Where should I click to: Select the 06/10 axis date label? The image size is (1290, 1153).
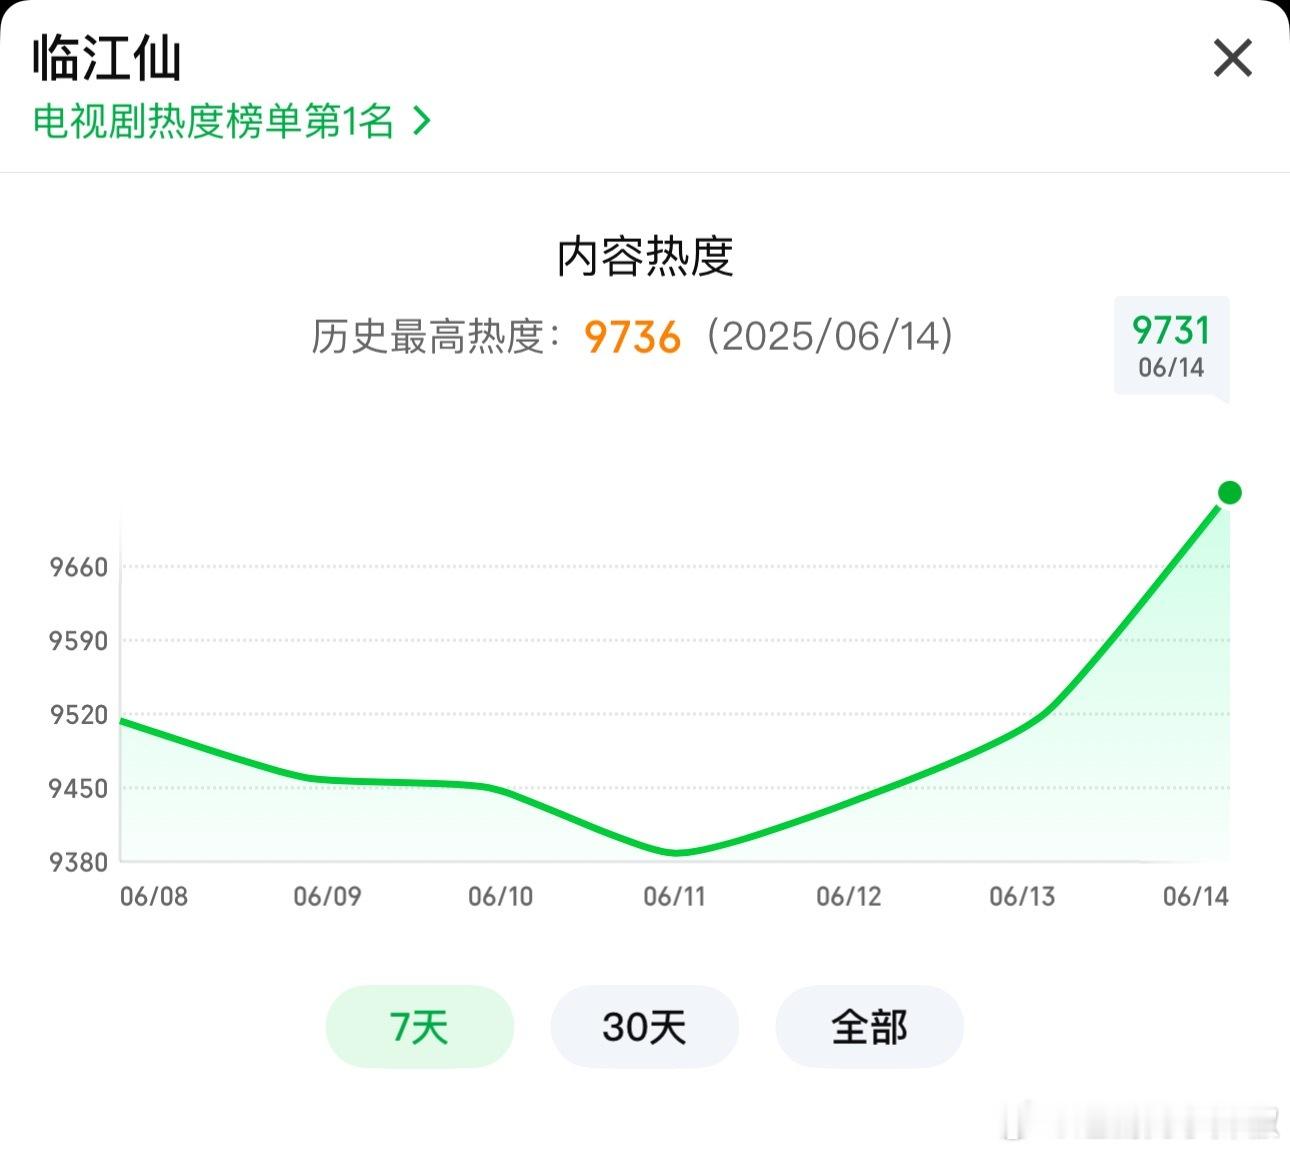501,896
